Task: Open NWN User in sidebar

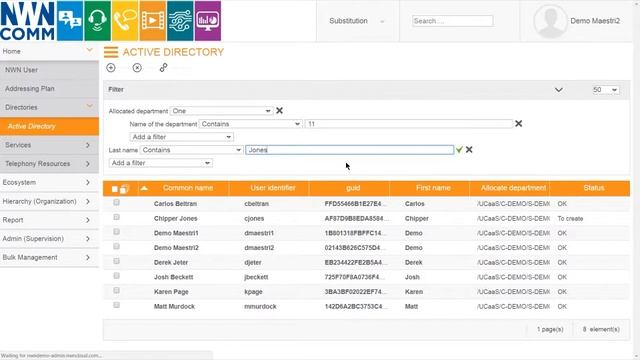Action: tap(49, 70)
